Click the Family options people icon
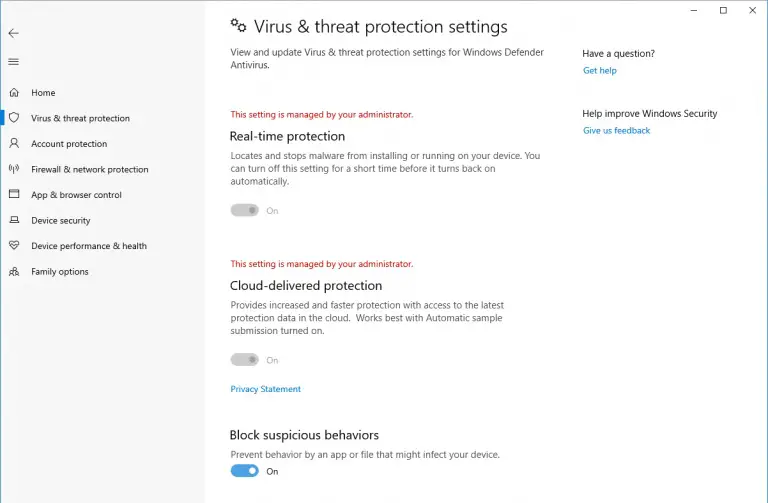This screenshot has height=503, width=768. pyautogui.click(x=14, y=271)
